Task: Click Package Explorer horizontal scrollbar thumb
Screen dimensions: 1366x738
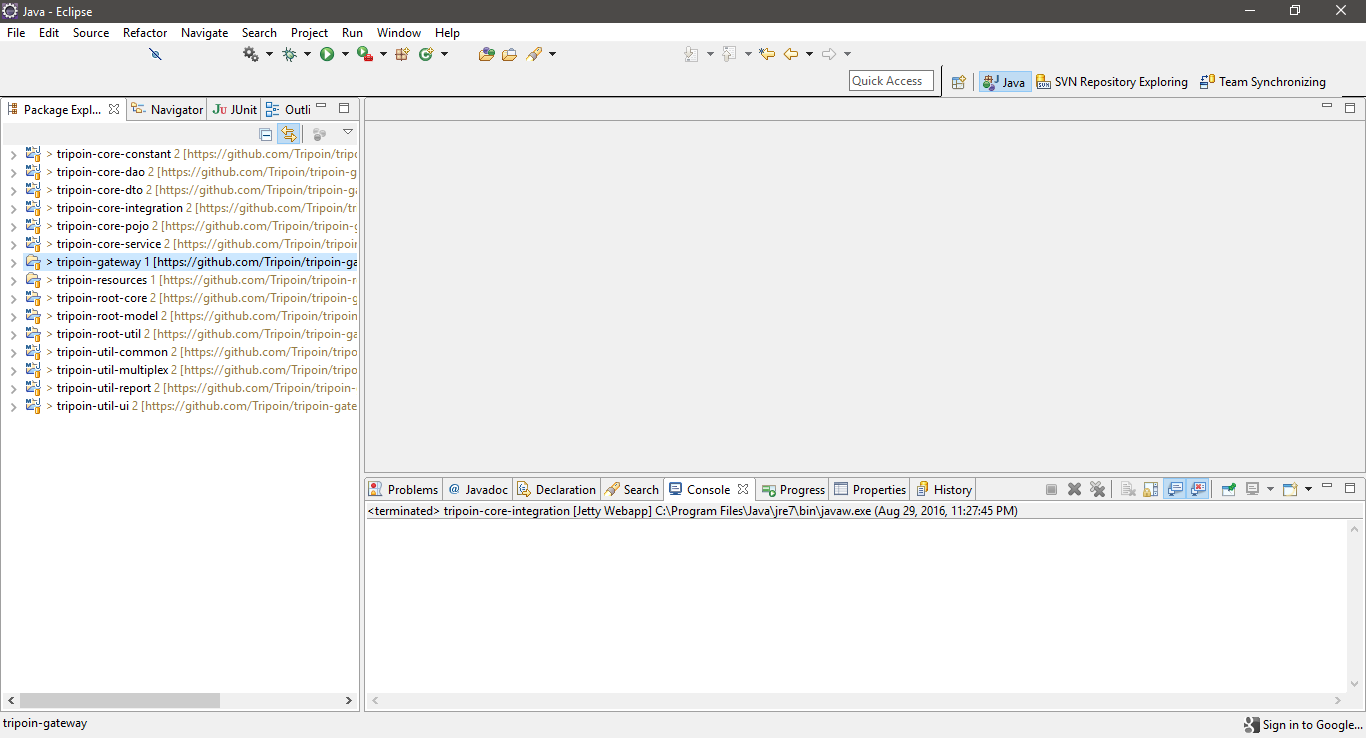Action: click(x=119, y=701)
